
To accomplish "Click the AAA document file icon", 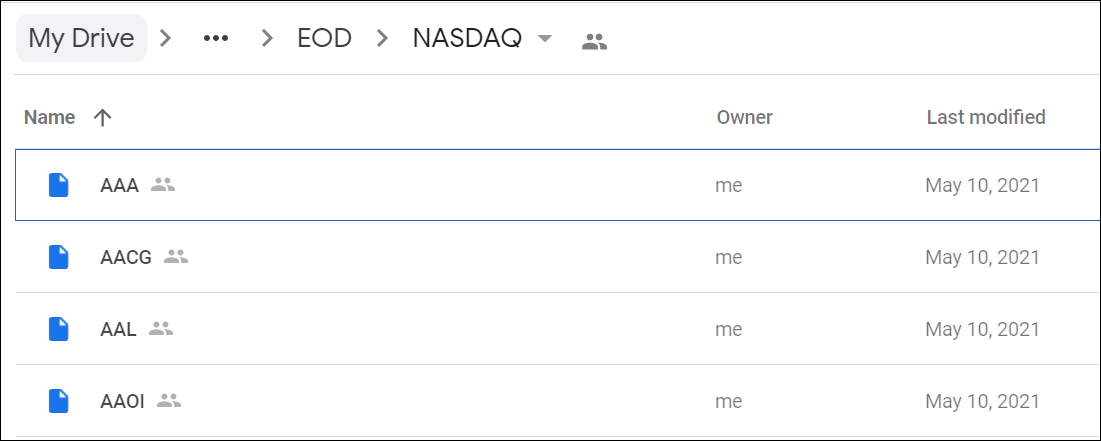I will 58,185.
